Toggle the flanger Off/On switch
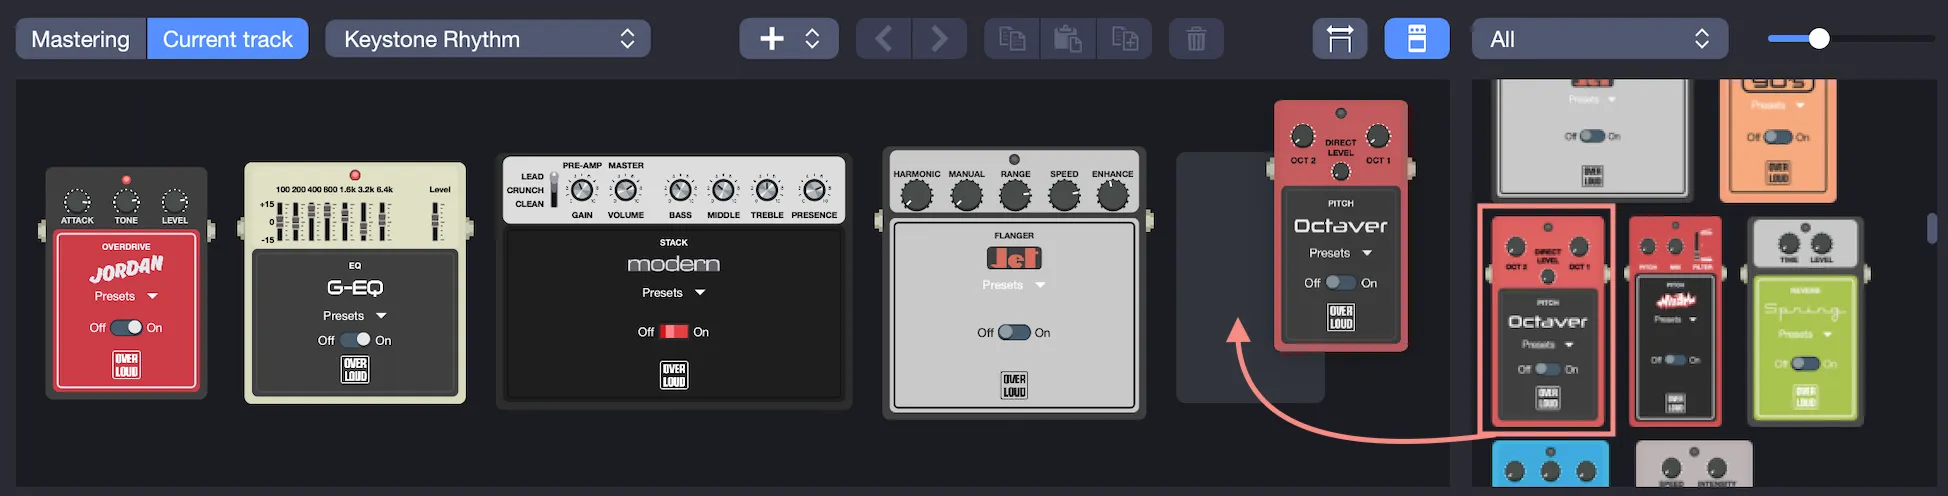Viewport: 1948px width, 496px height. pyautogui.click(x=1014, y=332)
